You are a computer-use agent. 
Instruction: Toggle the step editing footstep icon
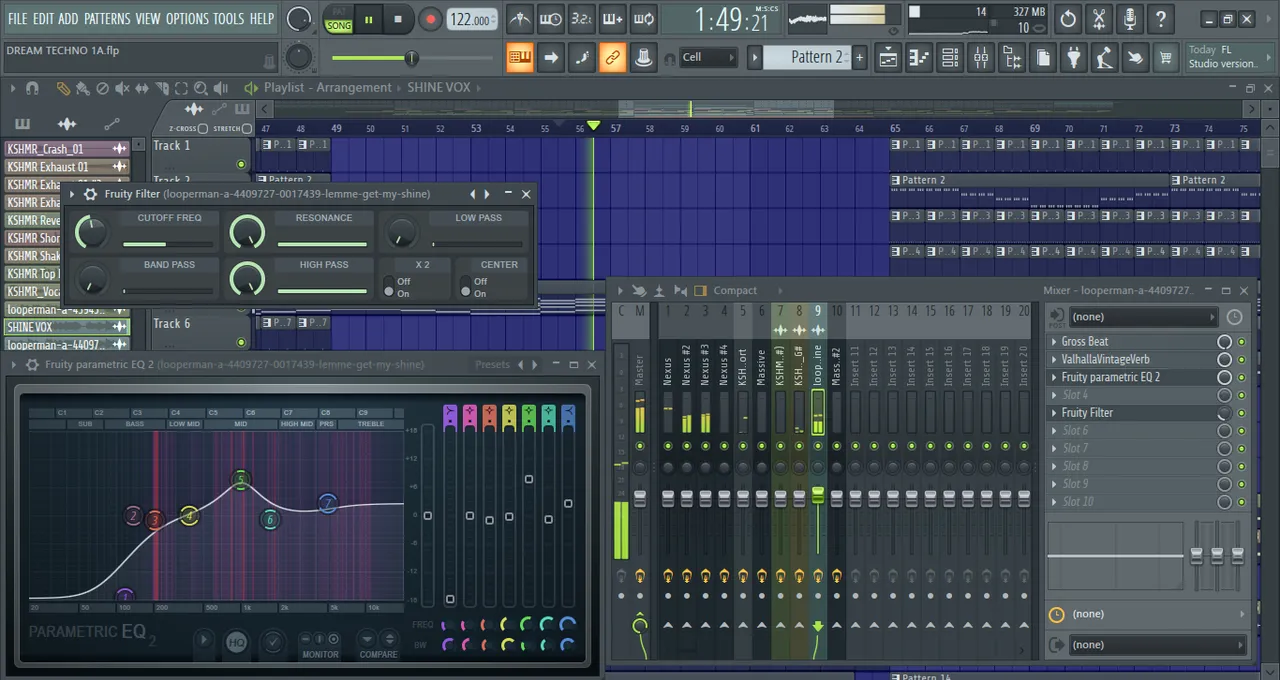(581, 57)
